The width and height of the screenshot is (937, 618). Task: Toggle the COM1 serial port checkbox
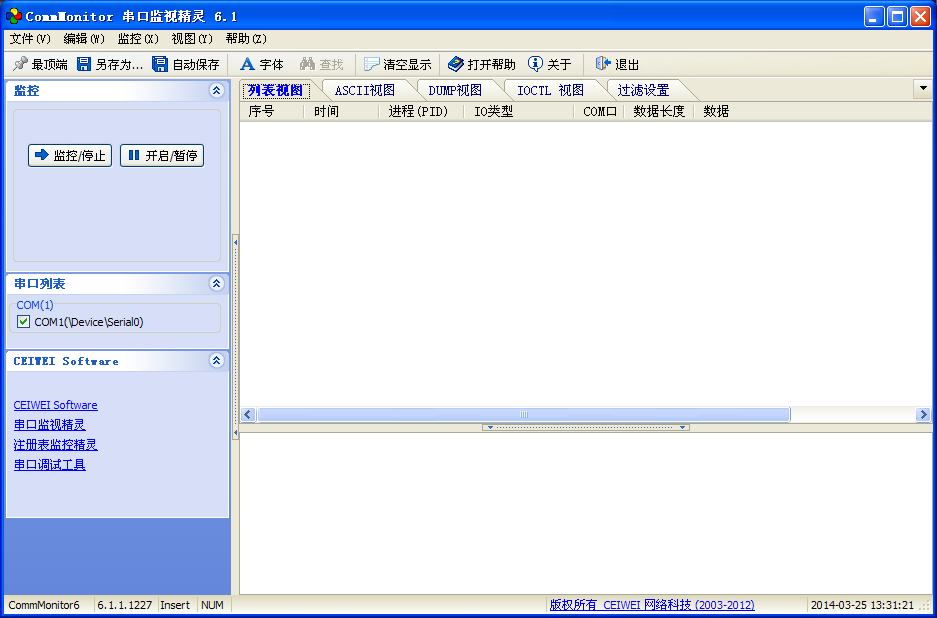[x=24, y=322]
